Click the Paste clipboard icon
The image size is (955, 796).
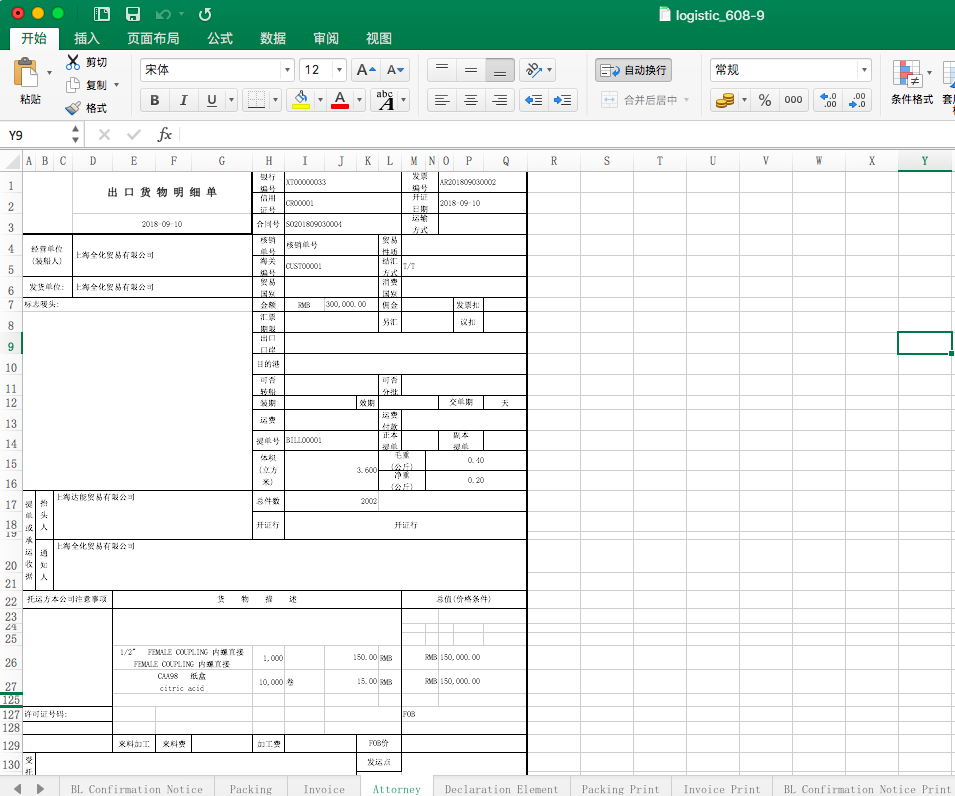point(28,73)
